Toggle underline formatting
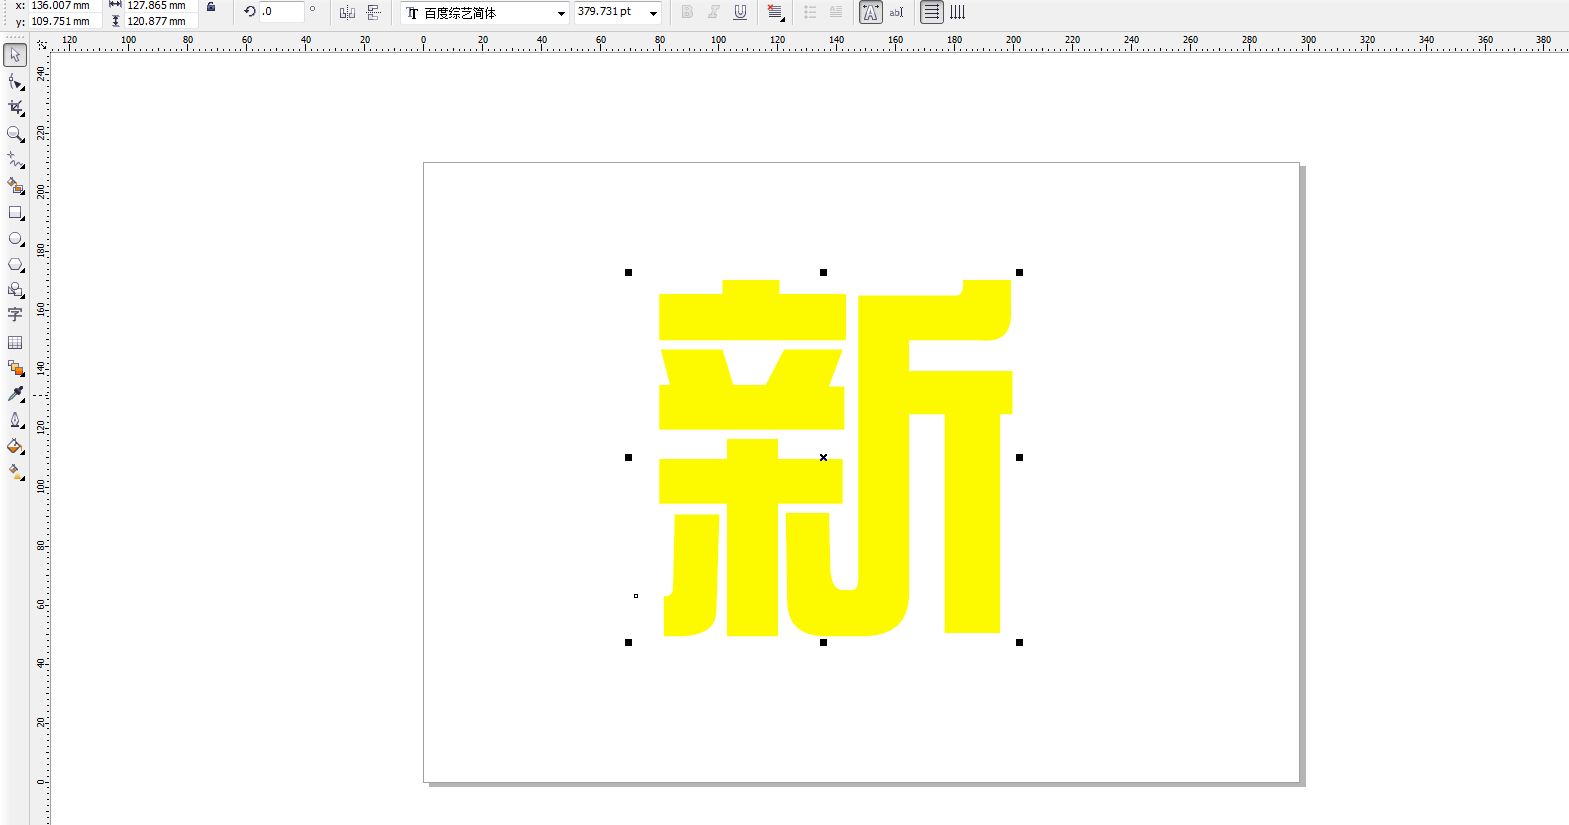Viewport: 1569px width, 825px height. [x=740, y=12]
